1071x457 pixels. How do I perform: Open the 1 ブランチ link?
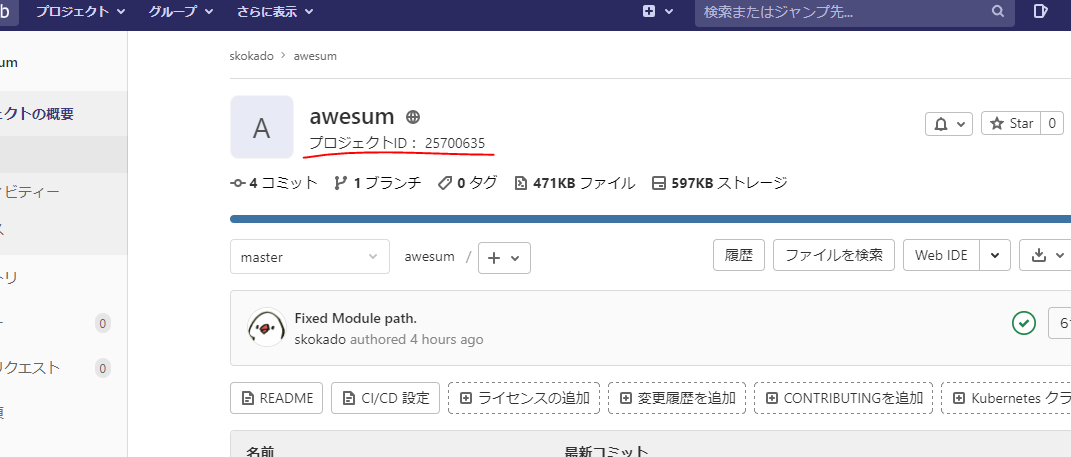point(377,182)
